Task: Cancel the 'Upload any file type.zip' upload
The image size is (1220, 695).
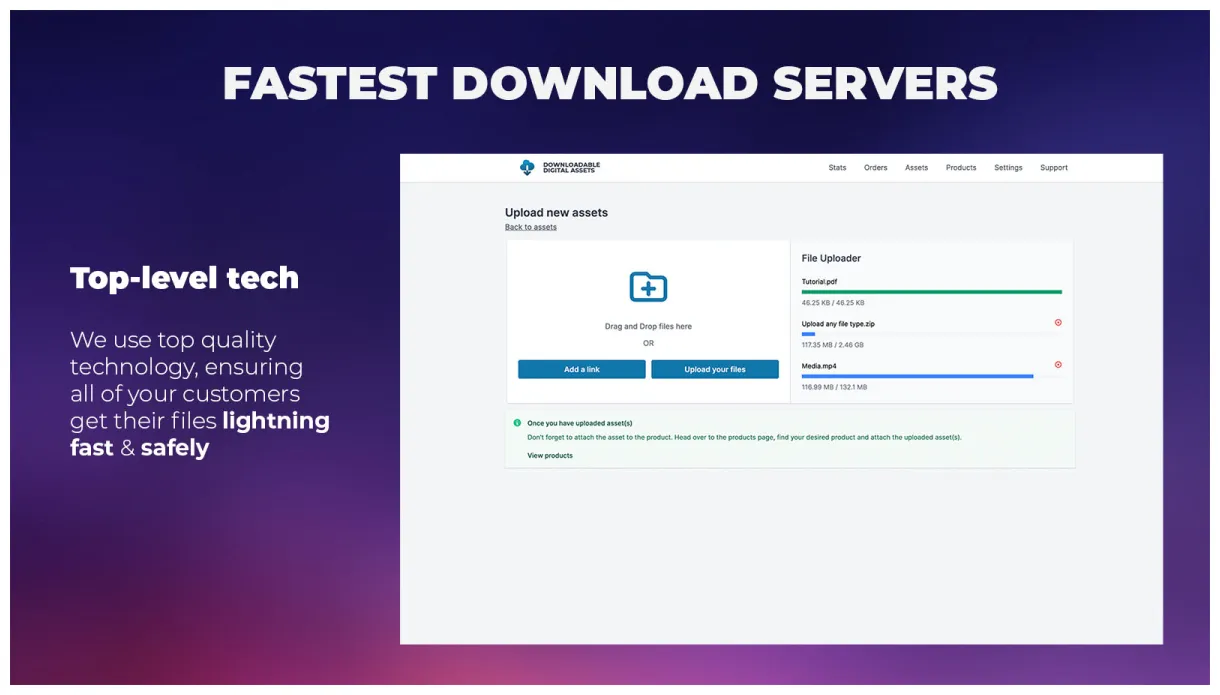Action: pyautogui.click(x=1058, y=323)
